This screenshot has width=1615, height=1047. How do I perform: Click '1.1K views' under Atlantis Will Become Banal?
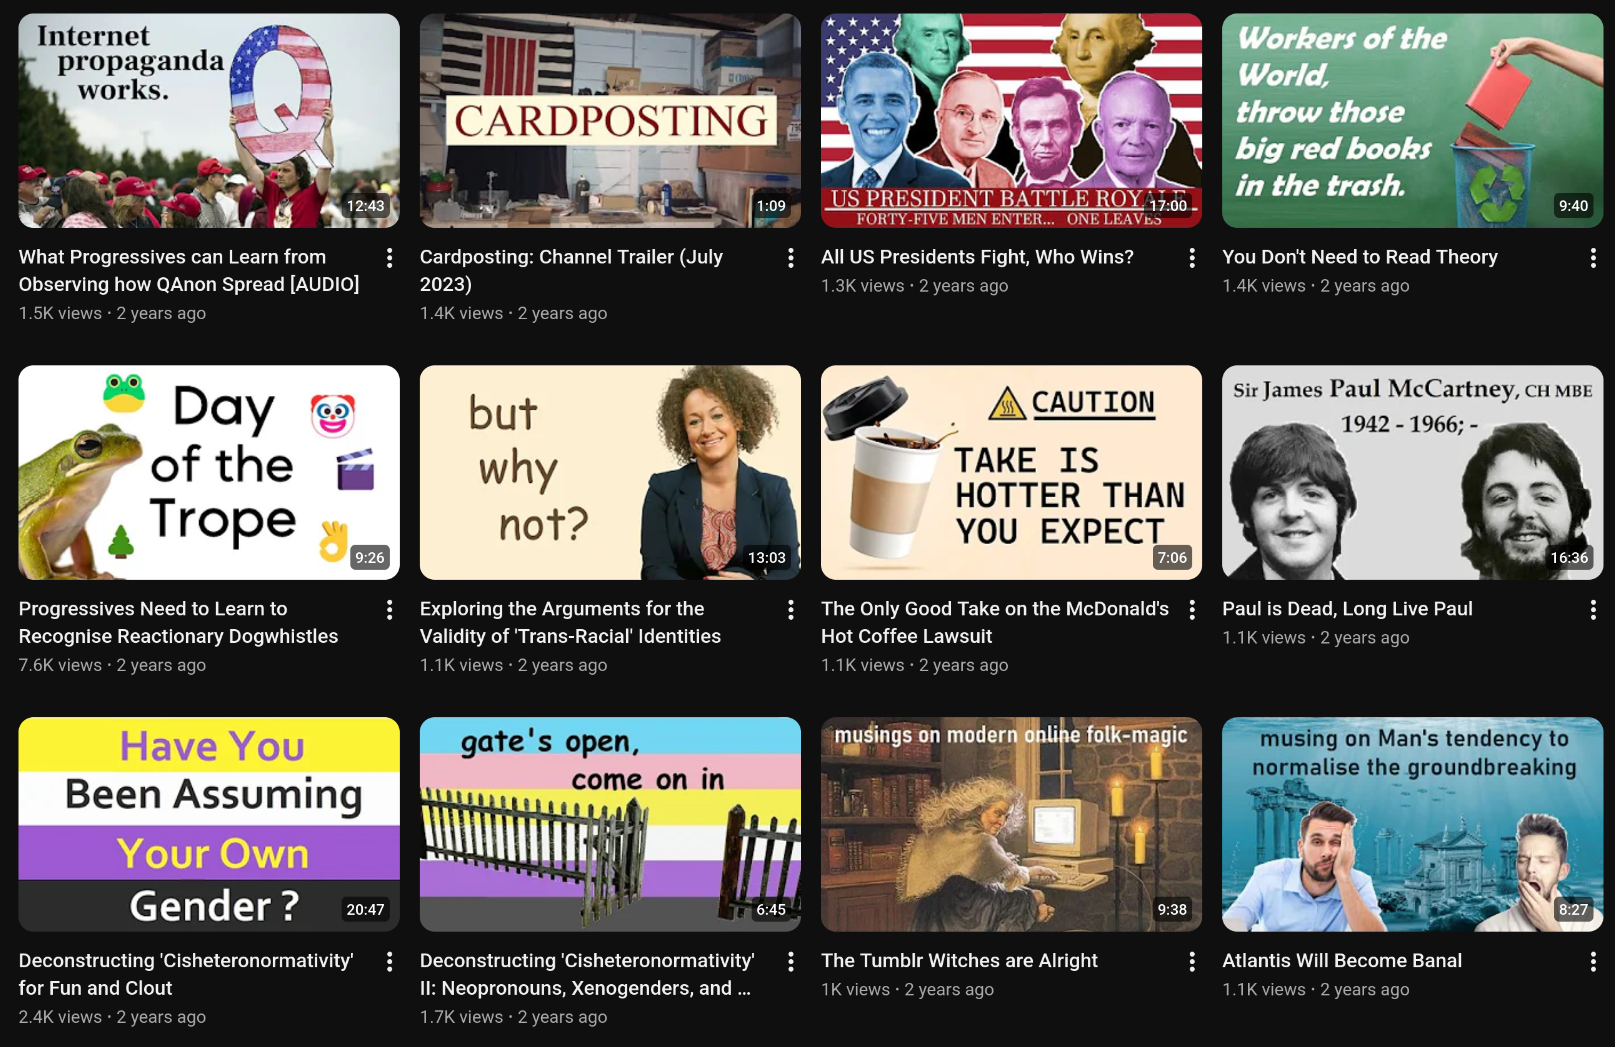coord(1263,990)
